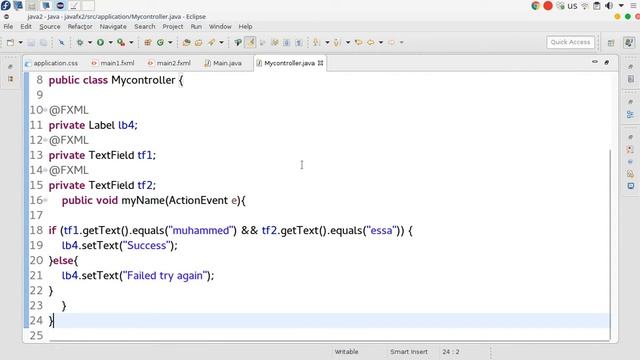Open the Debug configurations dropdown arrow

click(x=90, y=42)
